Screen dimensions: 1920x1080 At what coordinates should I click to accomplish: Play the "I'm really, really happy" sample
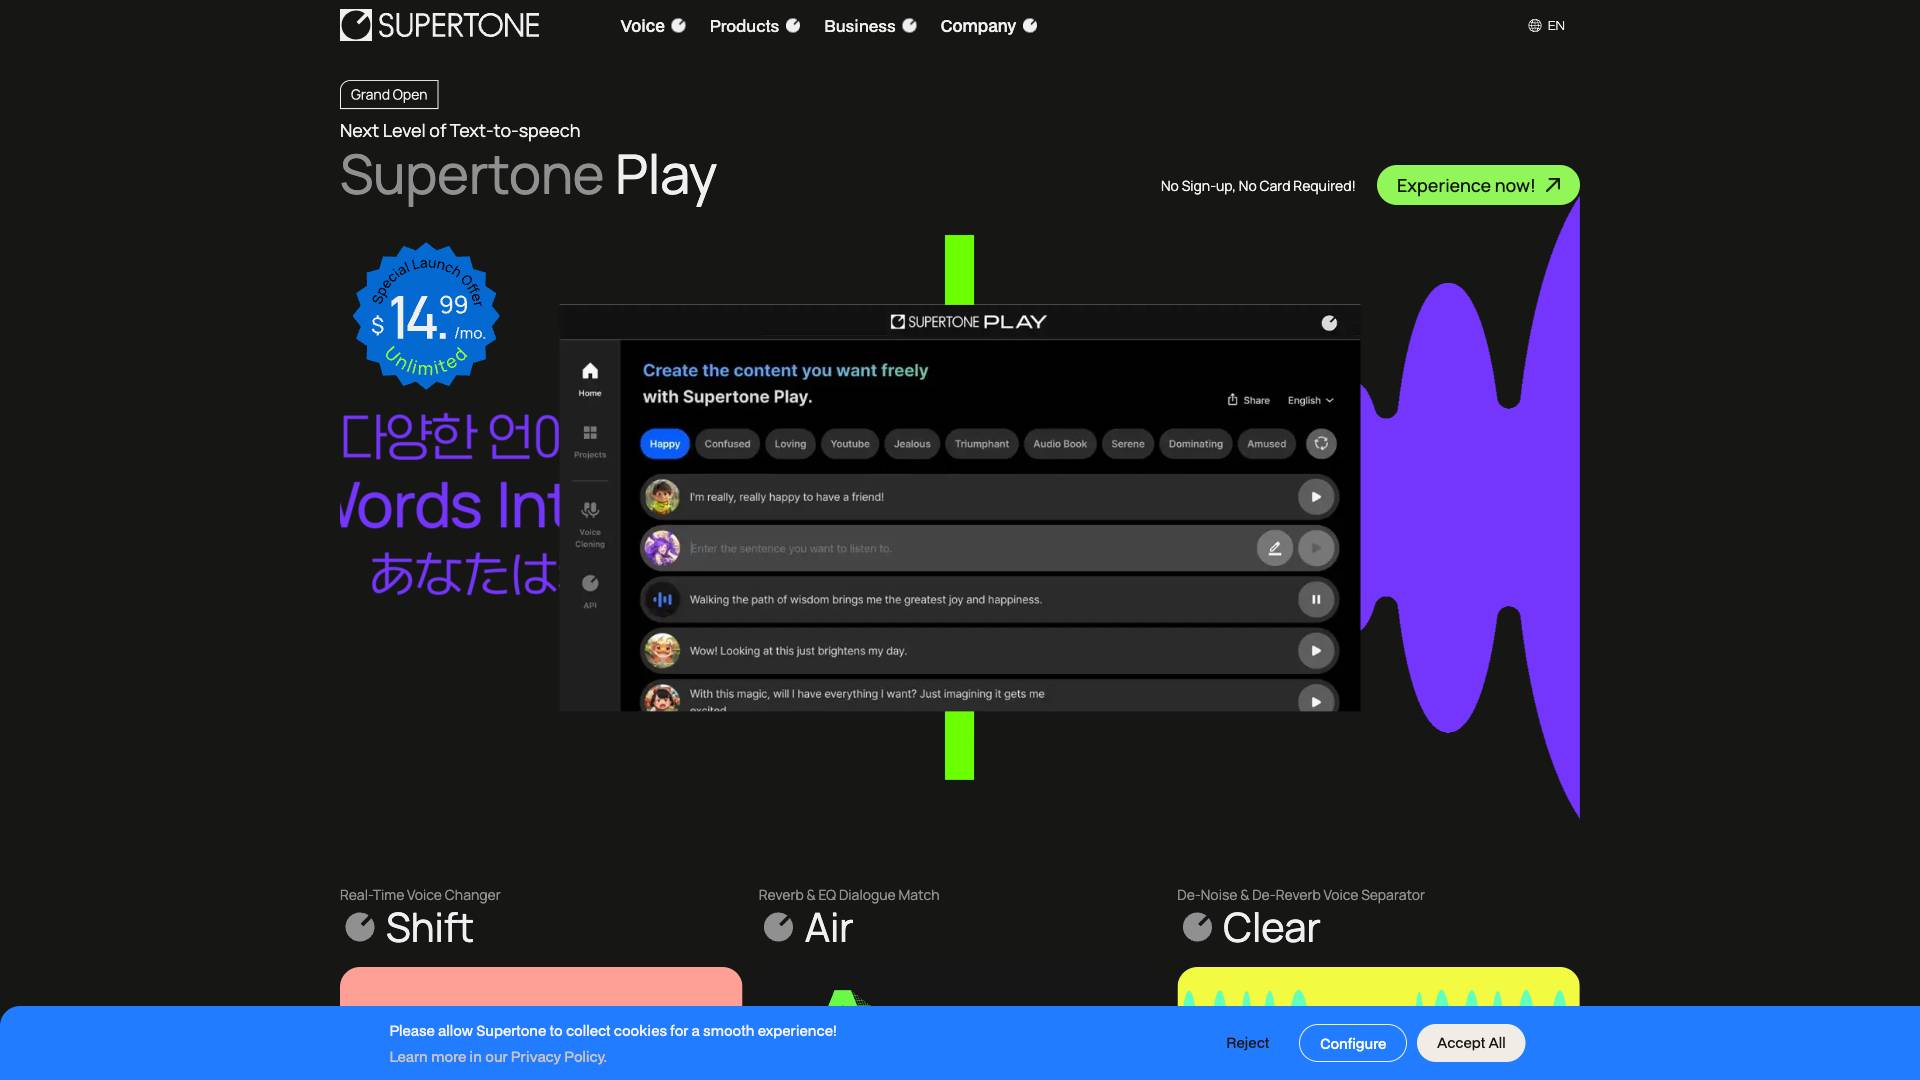pyautogui.click(x=1316, y=497)
